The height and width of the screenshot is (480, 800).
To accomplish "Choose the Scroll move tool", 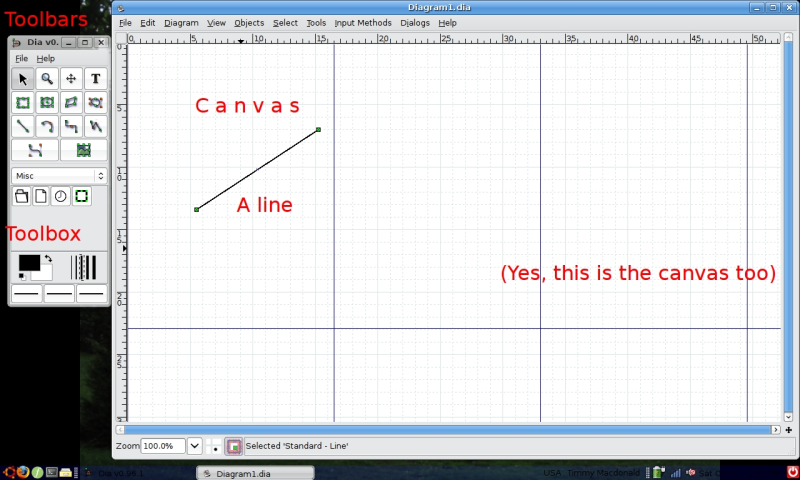I will tap(71, 79).
